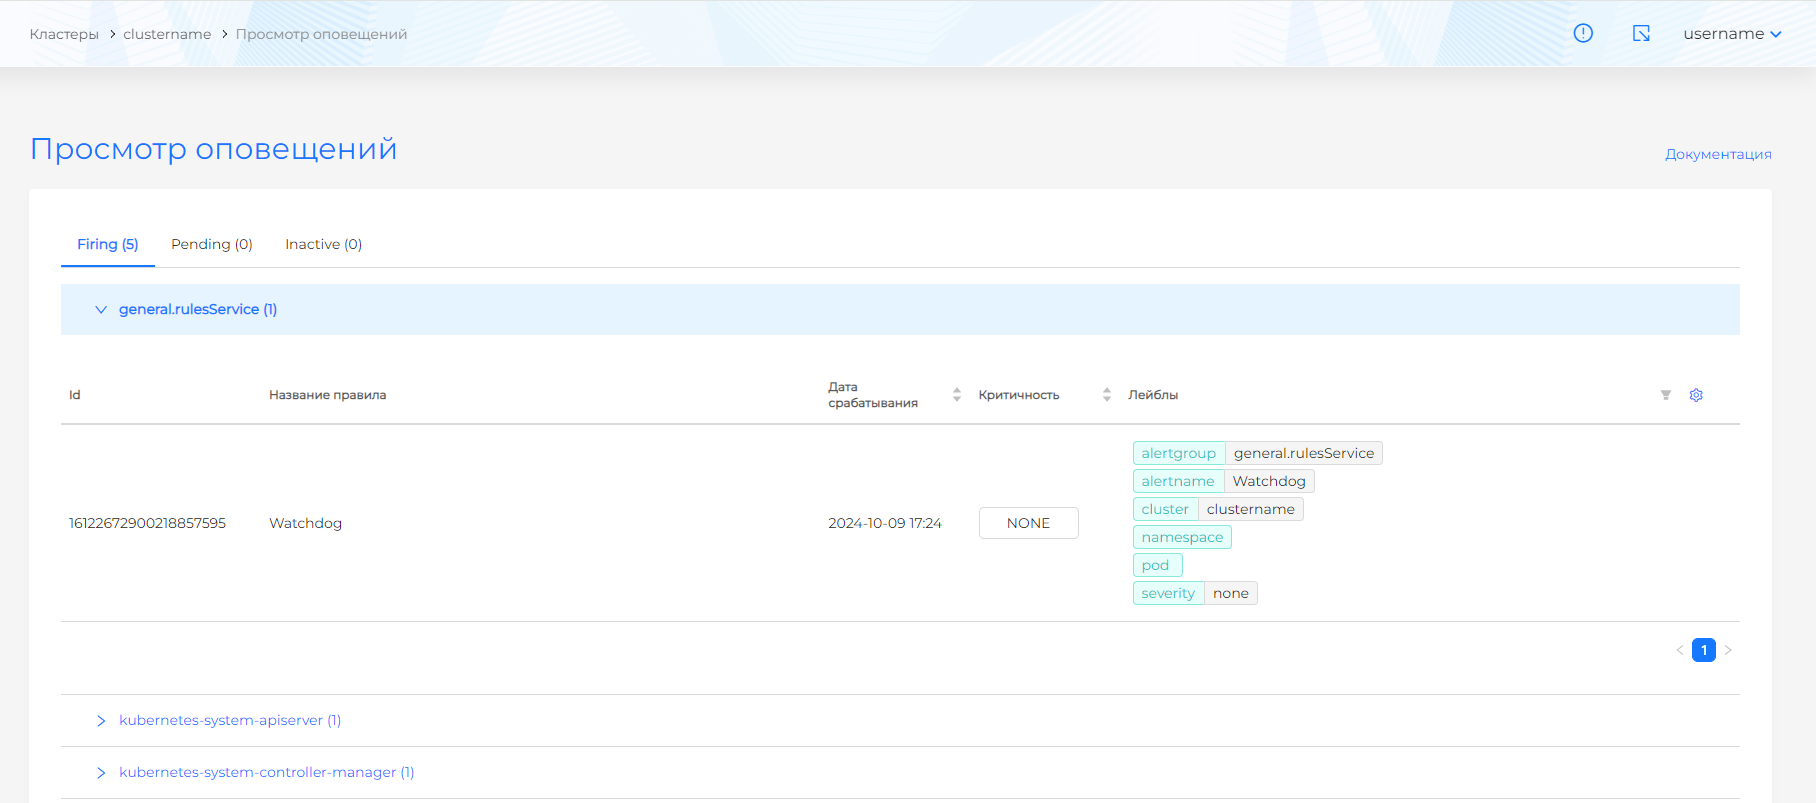Expand kubernetes-system-apiserver group
1816x803 pixels.
101,721
